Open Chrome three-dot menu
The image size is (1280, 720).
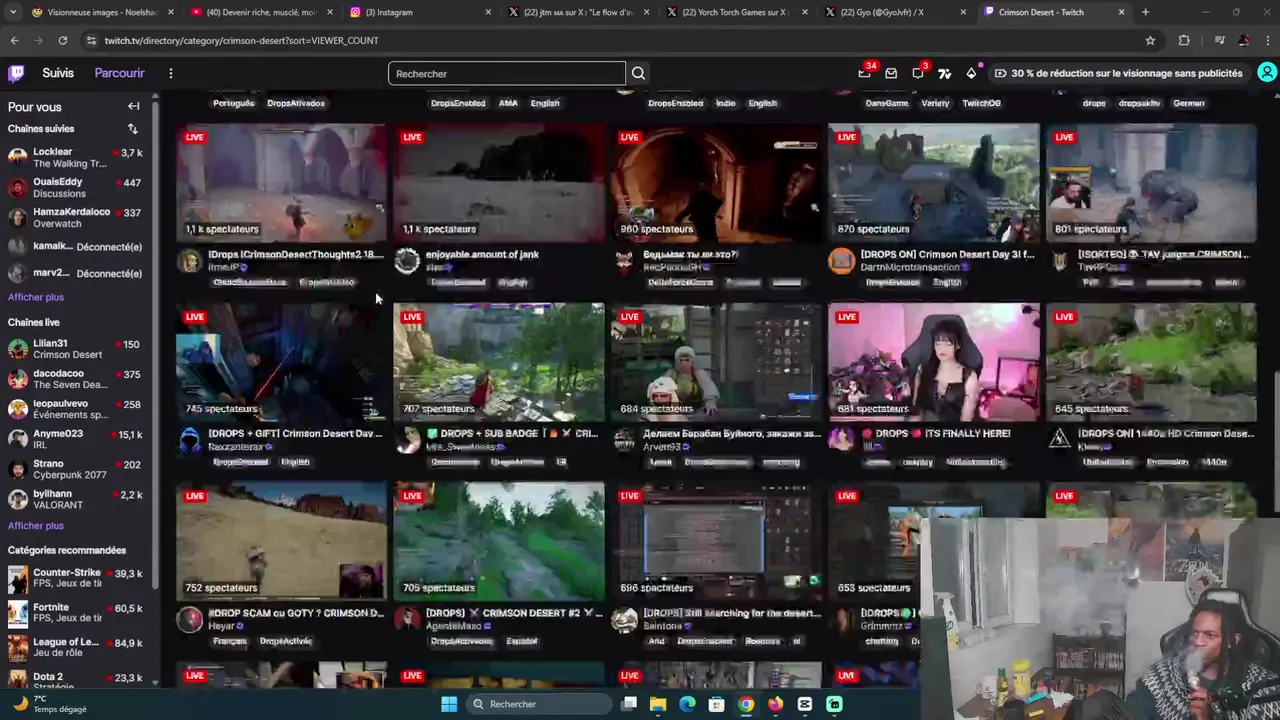(1267, 40)
